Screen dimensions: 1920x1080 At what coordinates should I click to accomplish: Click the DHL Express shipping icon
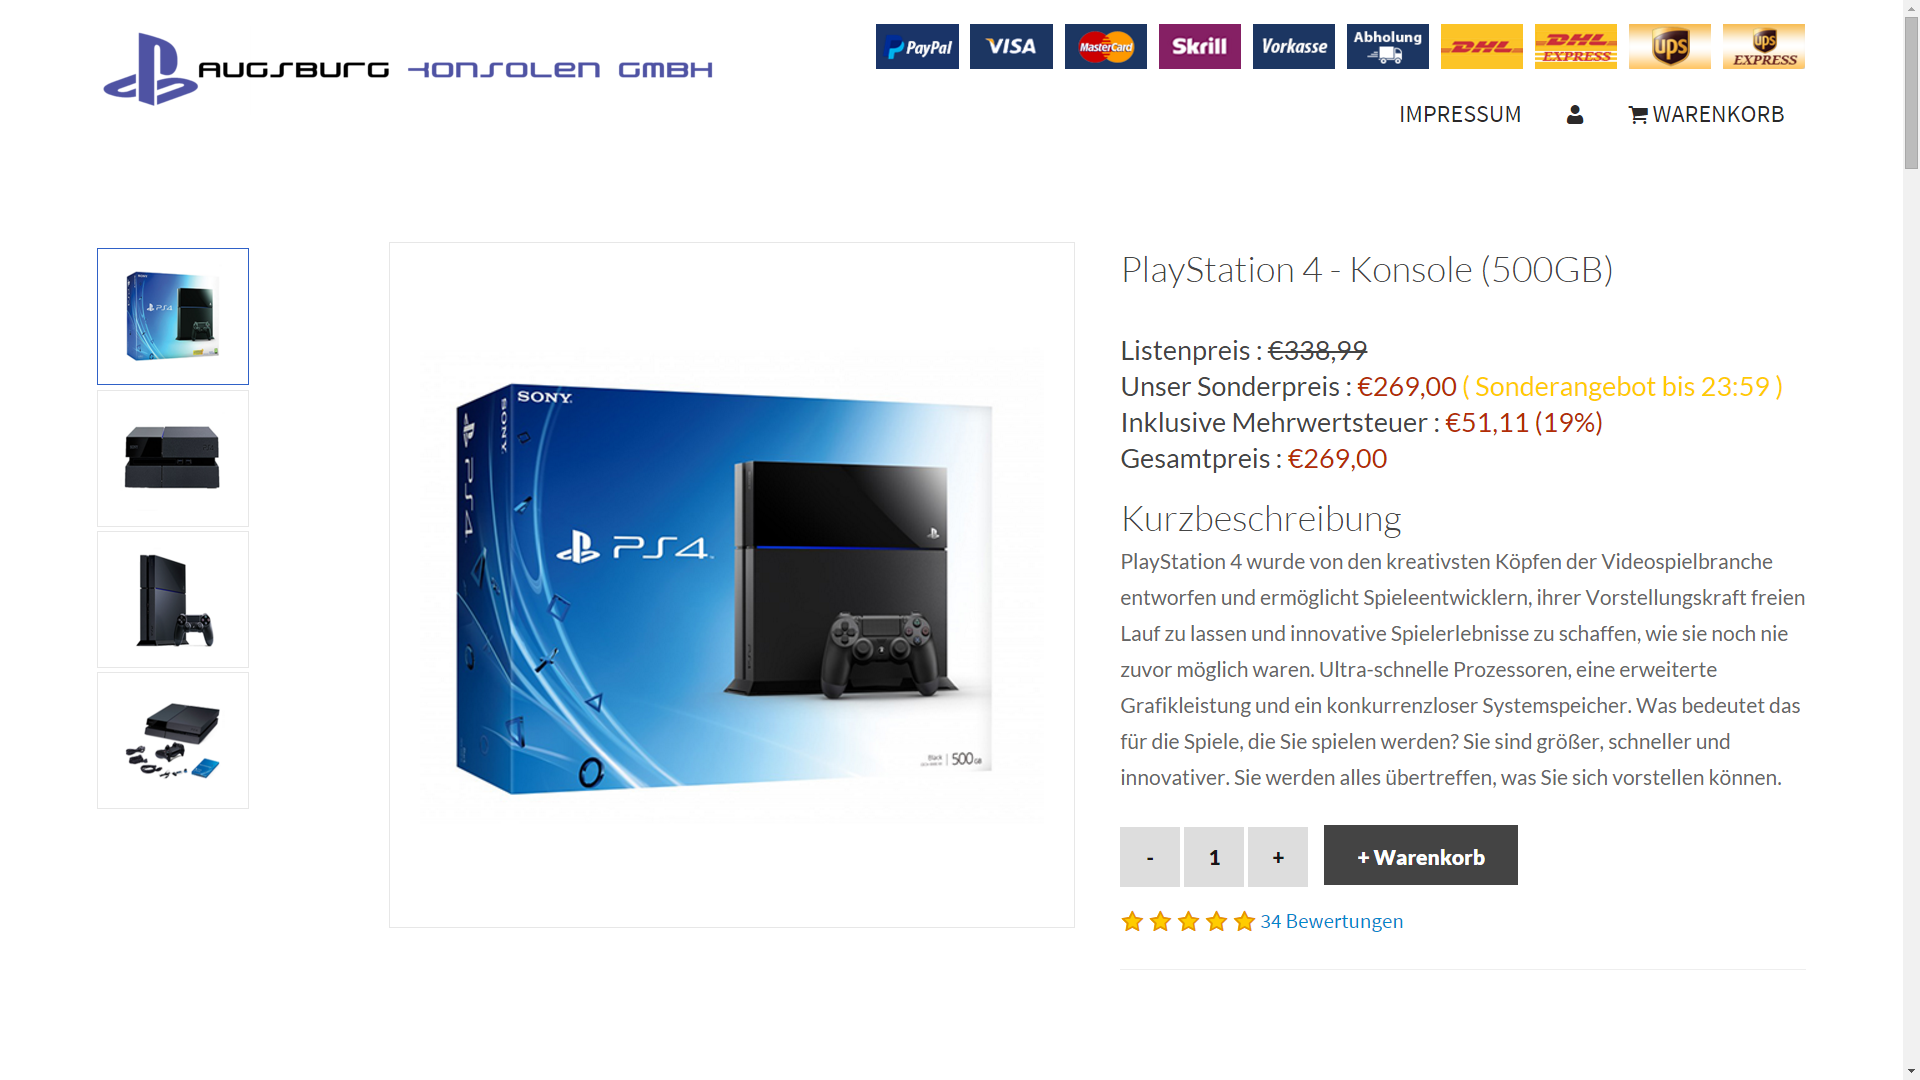click(x=1575, y=46)
